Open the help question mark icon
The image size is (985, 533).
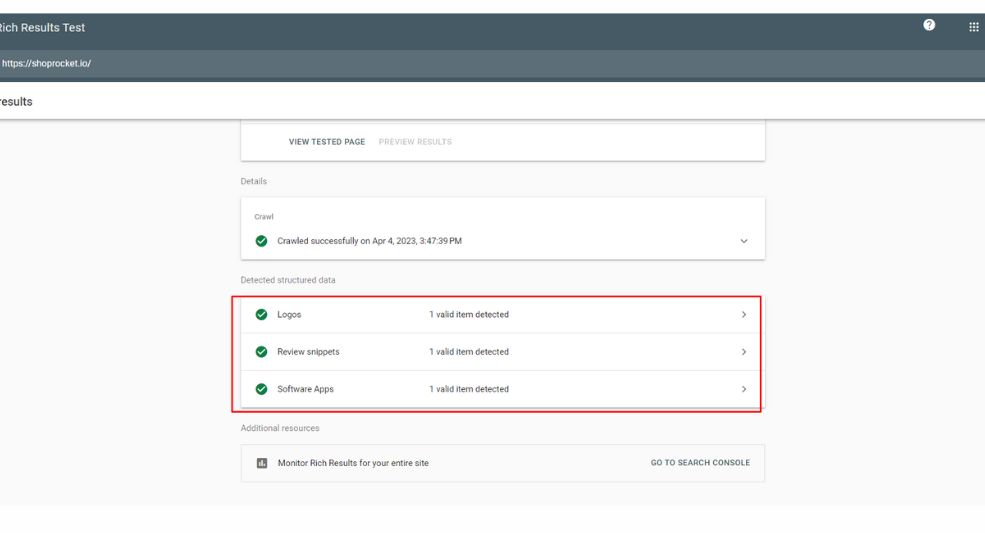coord(929,25)
